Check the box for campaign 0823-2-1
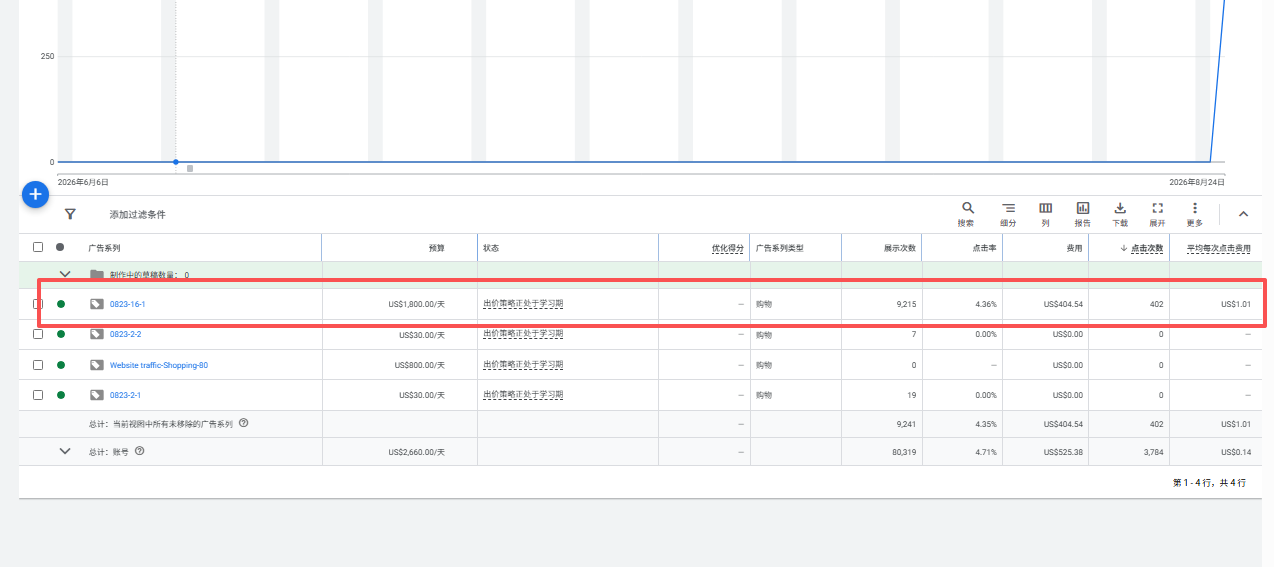The width and height of the screenshot is (1274, 567). point(38,395)
